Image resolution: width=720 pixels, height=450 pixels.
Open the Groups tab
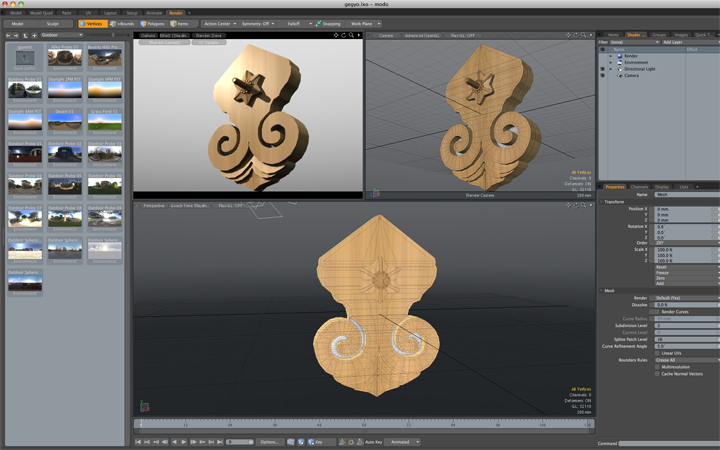pos(658,34)
